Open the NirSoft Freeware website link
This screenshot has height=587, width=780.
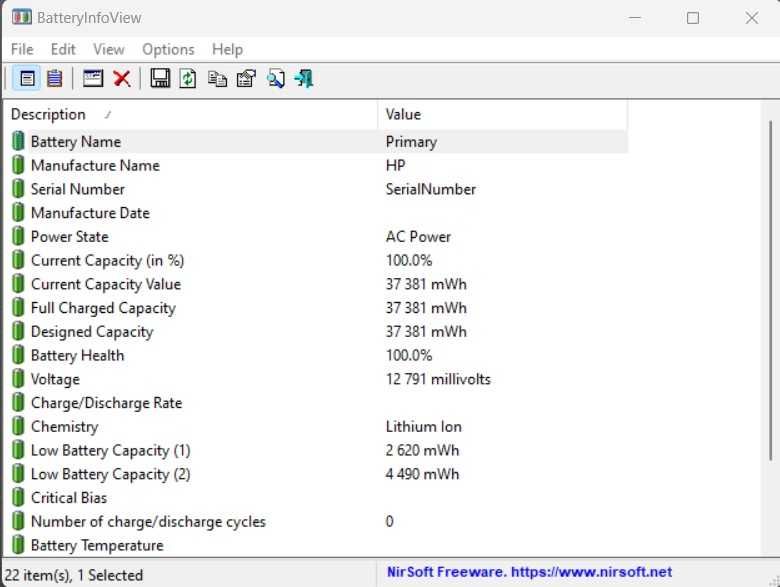click(x=529, y=572)
